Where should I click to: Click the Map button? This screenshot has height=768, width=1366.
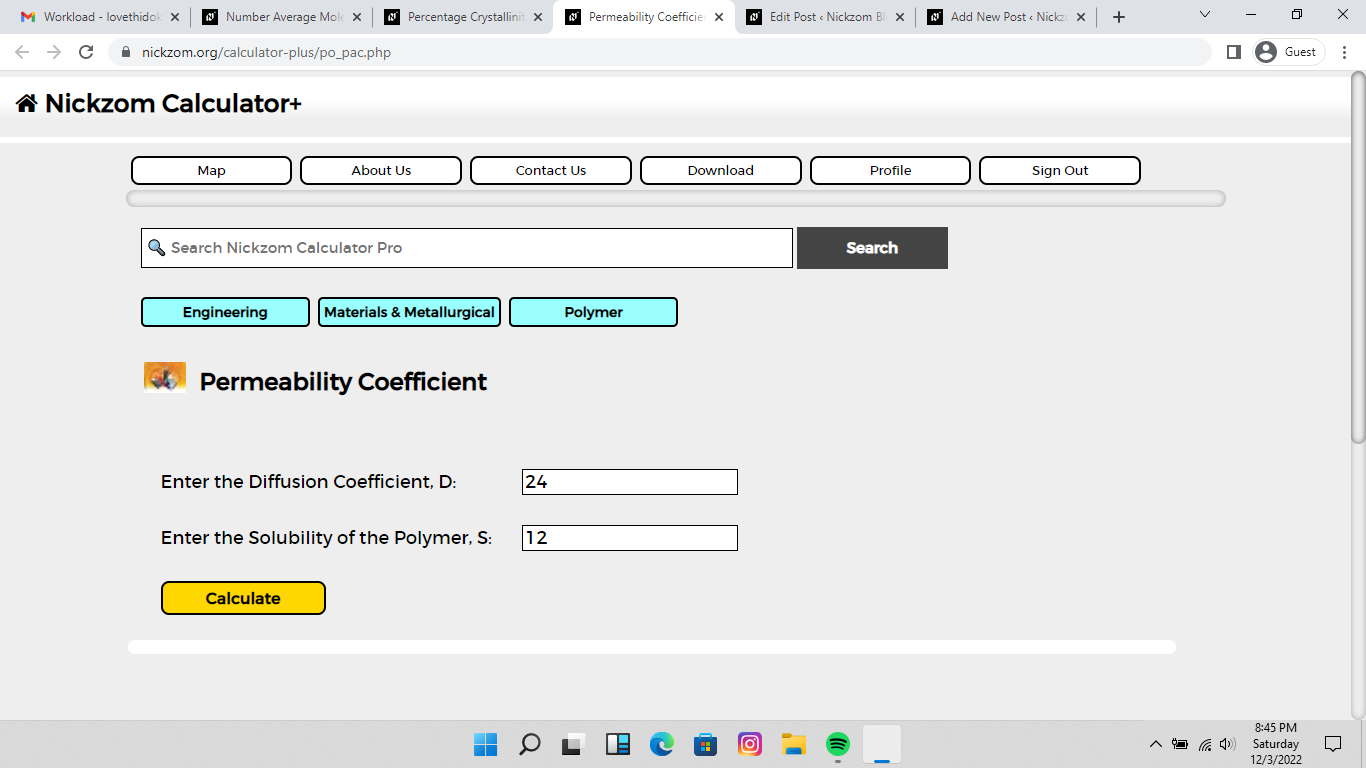point(211,170)
